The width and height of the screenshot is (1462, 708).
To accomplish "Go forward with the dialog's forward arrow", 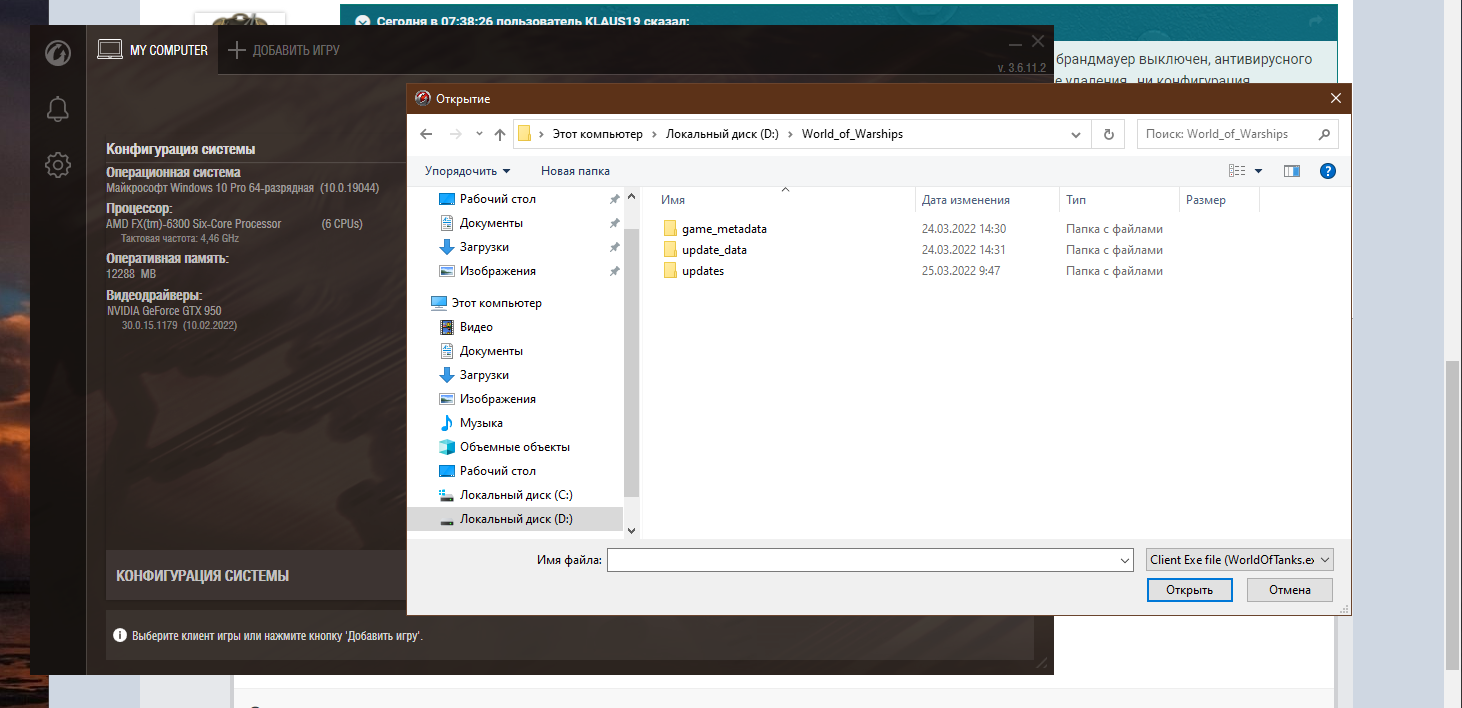I will click(x=456, y=134).
